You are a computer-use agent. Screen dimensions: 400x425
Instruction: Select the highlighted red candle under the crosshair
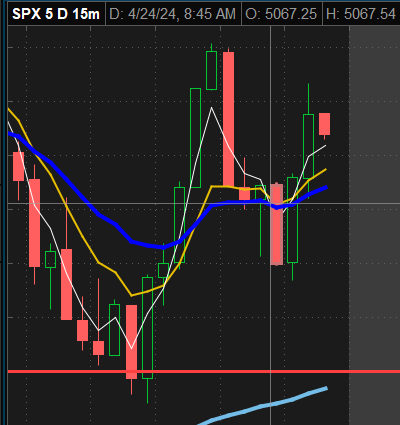(277, 224)
